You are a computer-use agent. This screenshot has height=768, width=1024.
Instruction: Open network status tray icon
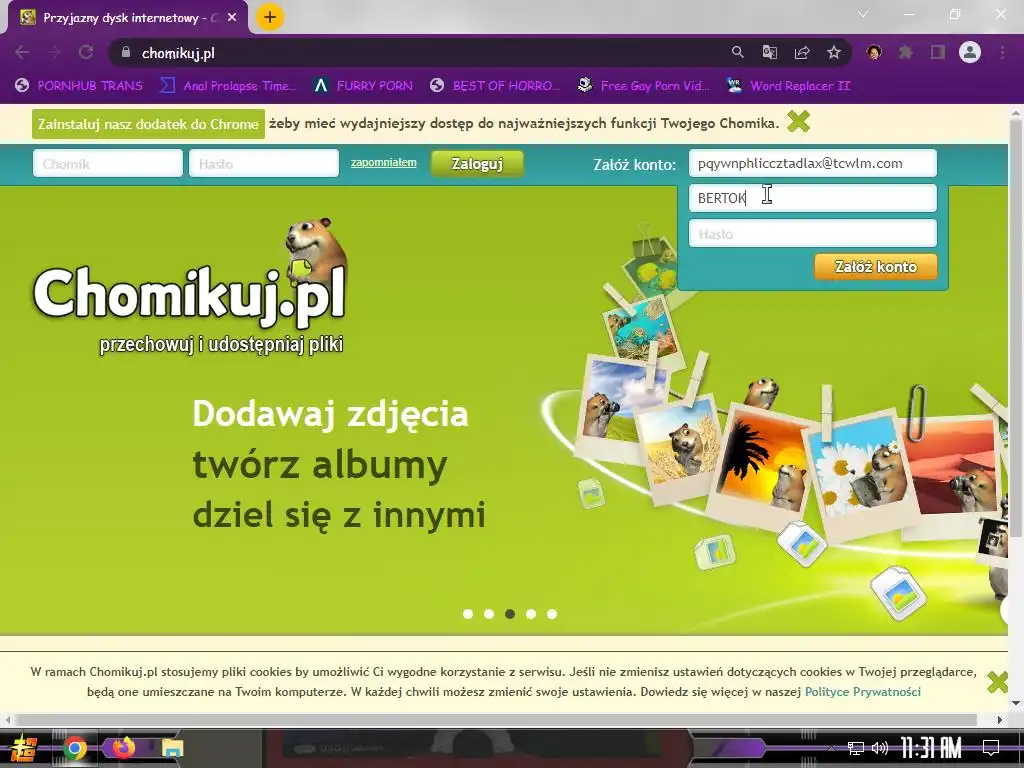pyautogui.click(x=855, y=748)
